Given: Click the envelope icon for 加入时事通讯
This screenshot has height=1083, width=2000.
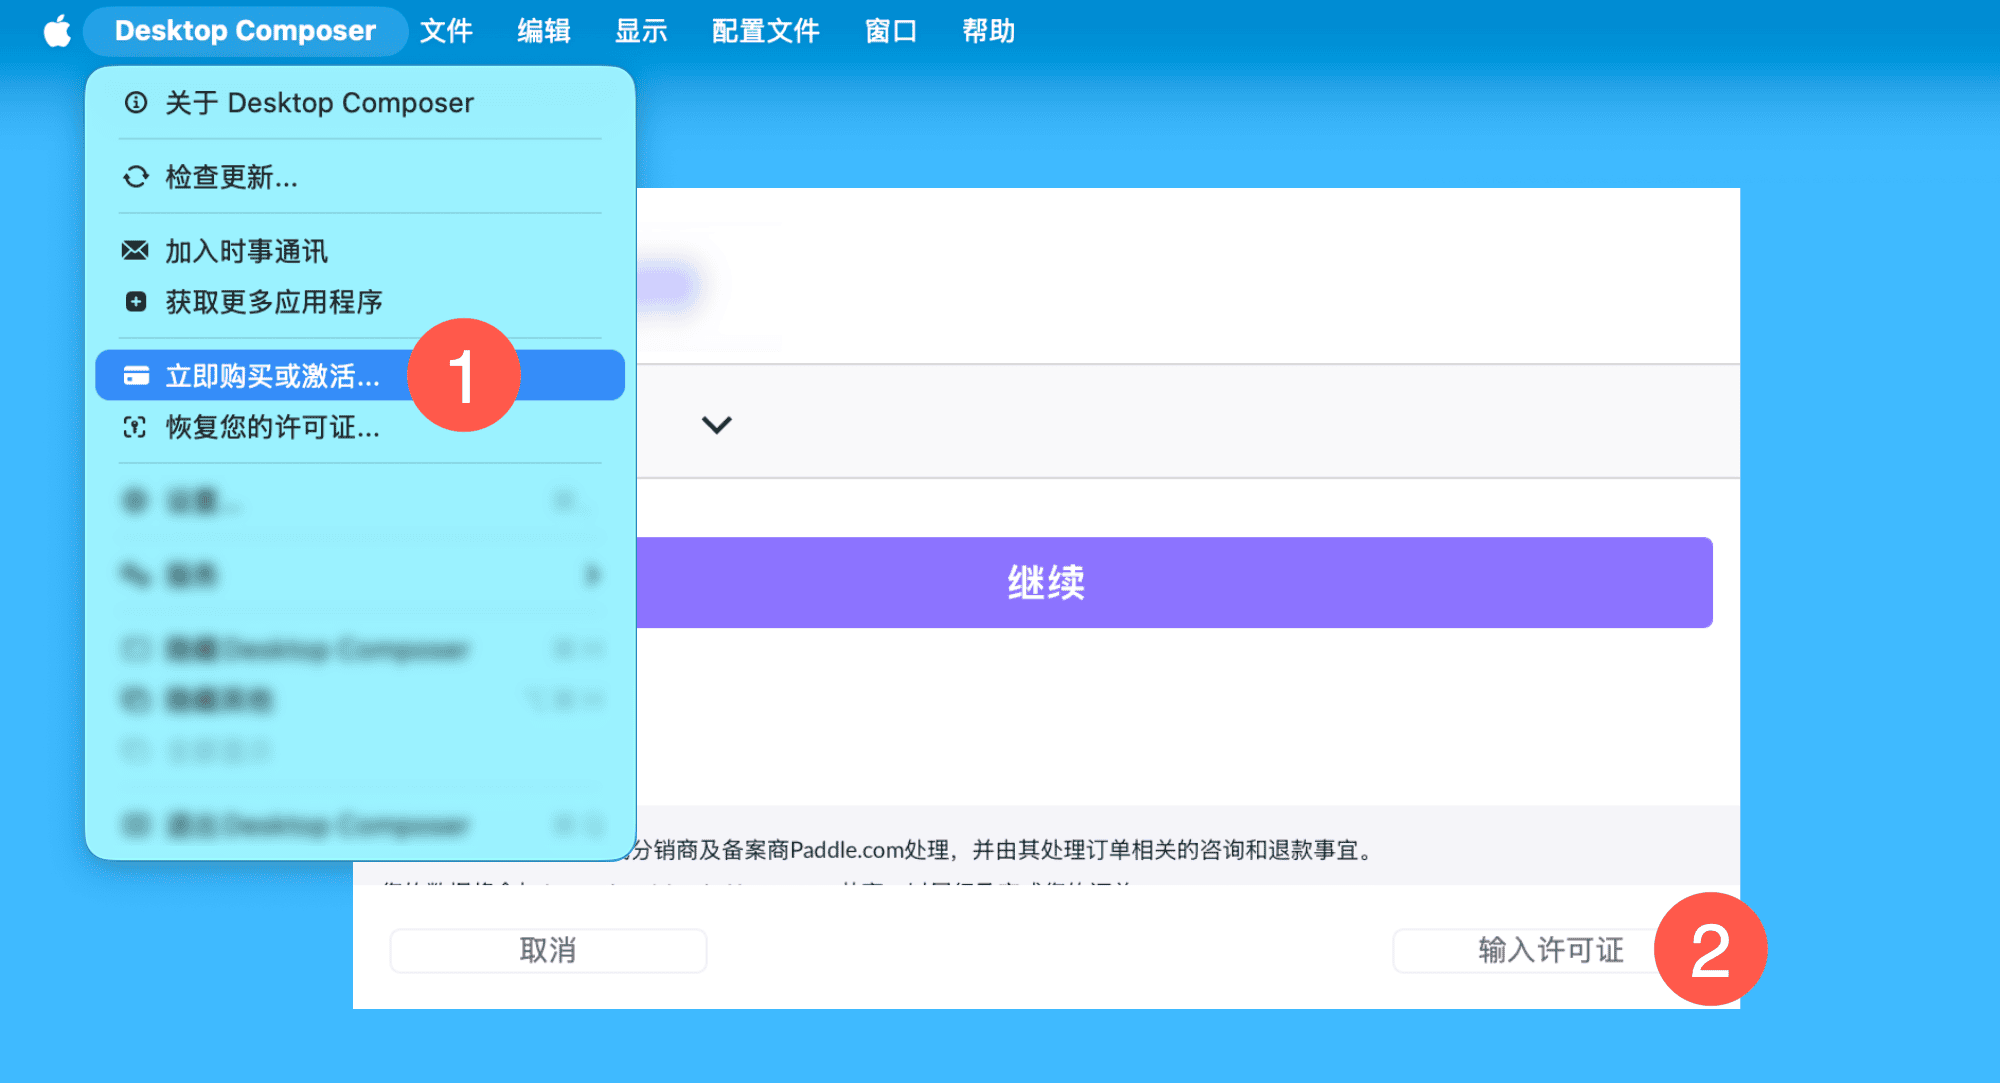Looking at the screenshot, I should click(135, 250).
